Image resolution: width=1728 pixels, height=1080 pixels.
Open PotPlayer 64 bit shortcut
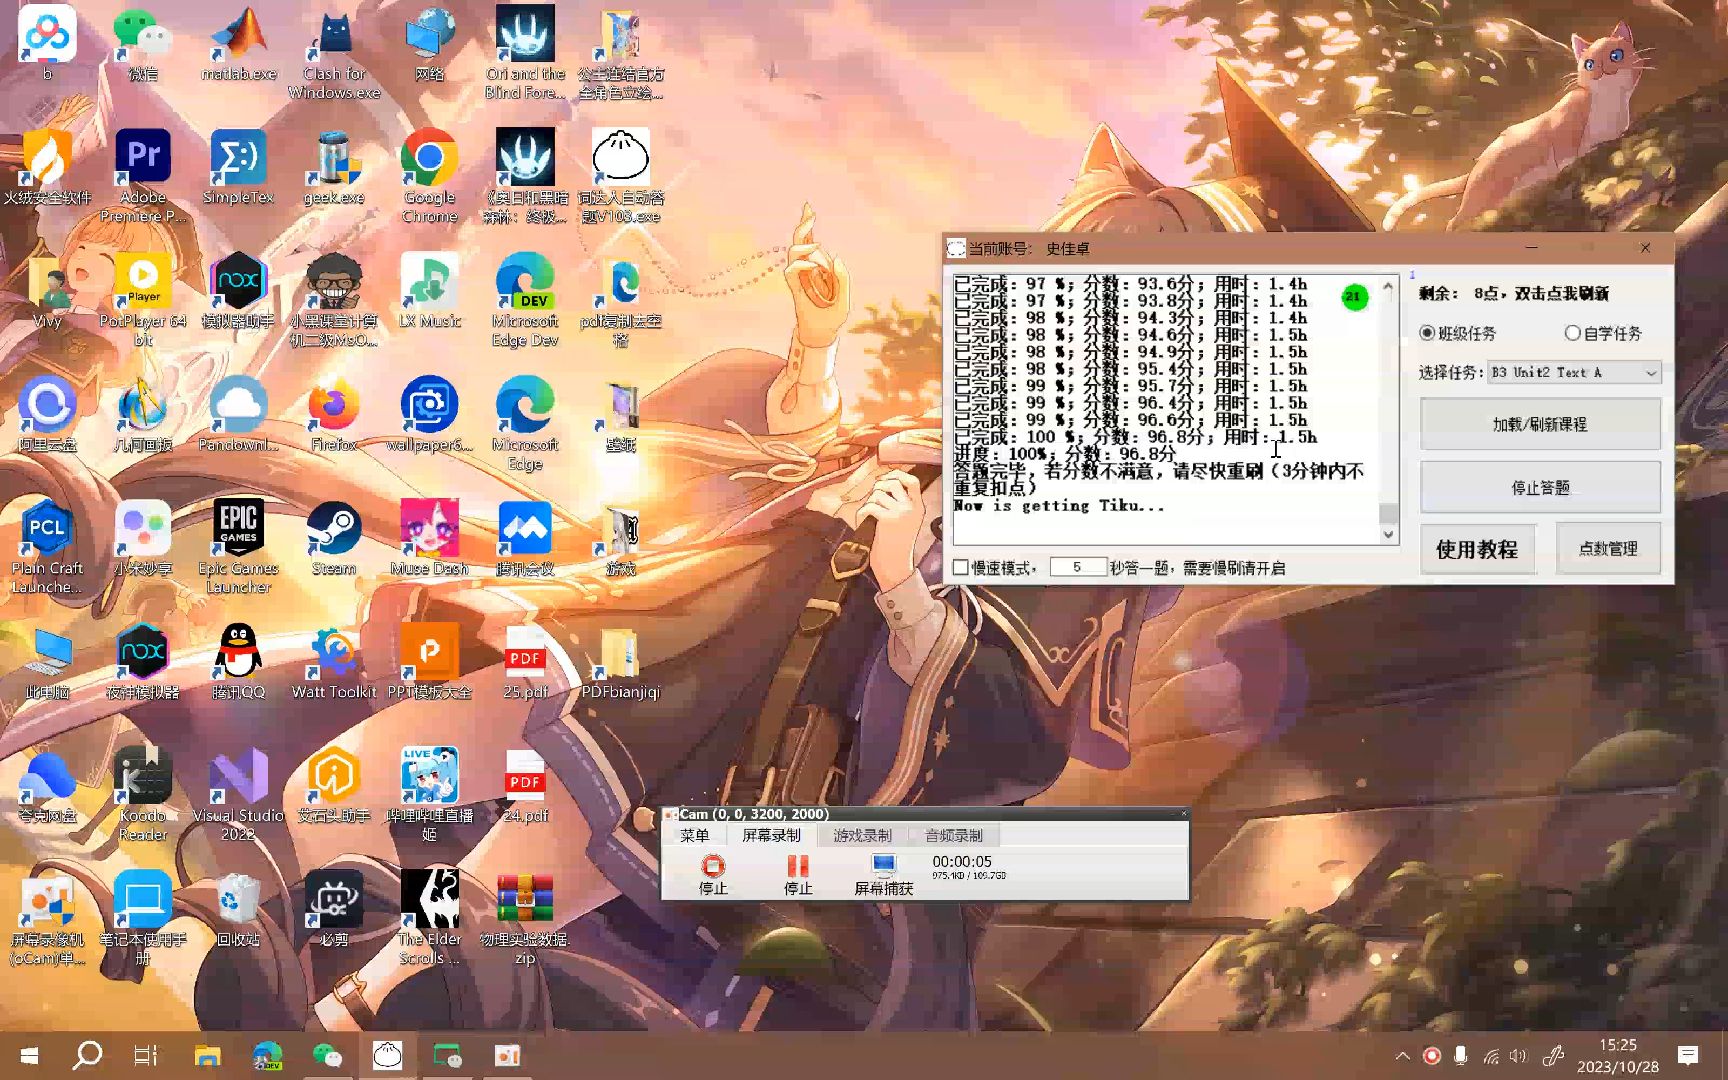coord(143,300)
